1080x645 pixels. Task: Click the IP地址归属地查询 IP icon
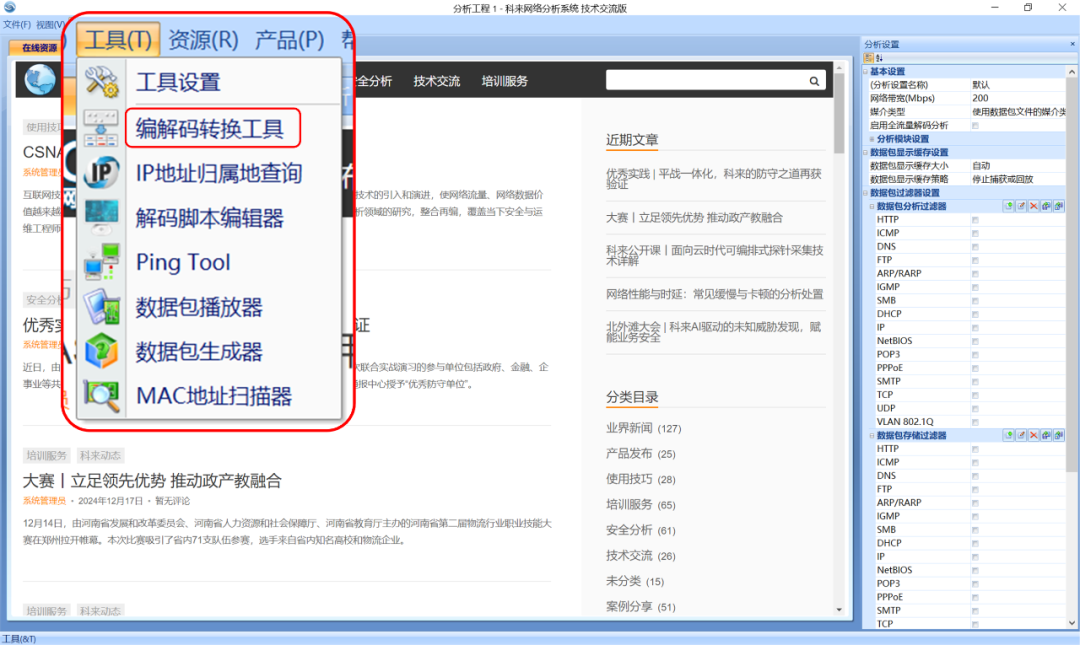[101, 171]
